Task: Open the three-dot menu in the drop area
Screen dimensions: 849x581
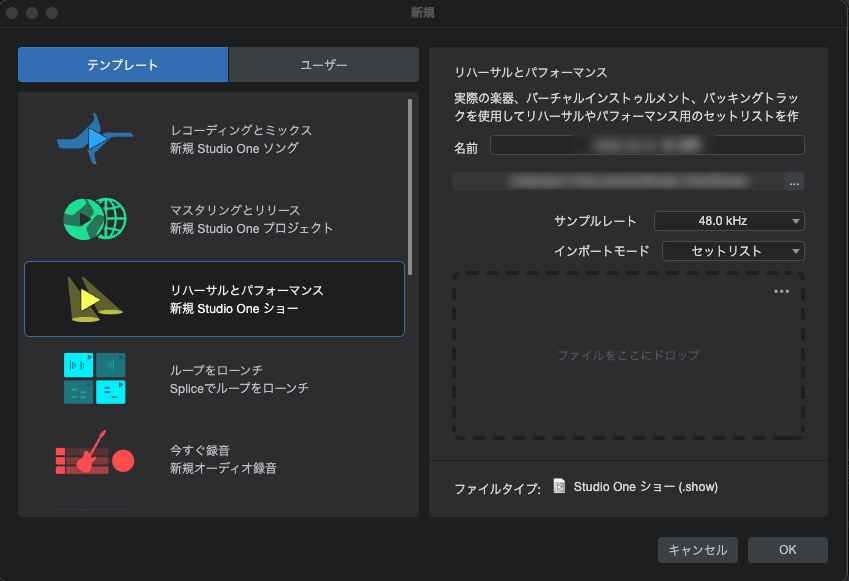Action: coord(782,292)
